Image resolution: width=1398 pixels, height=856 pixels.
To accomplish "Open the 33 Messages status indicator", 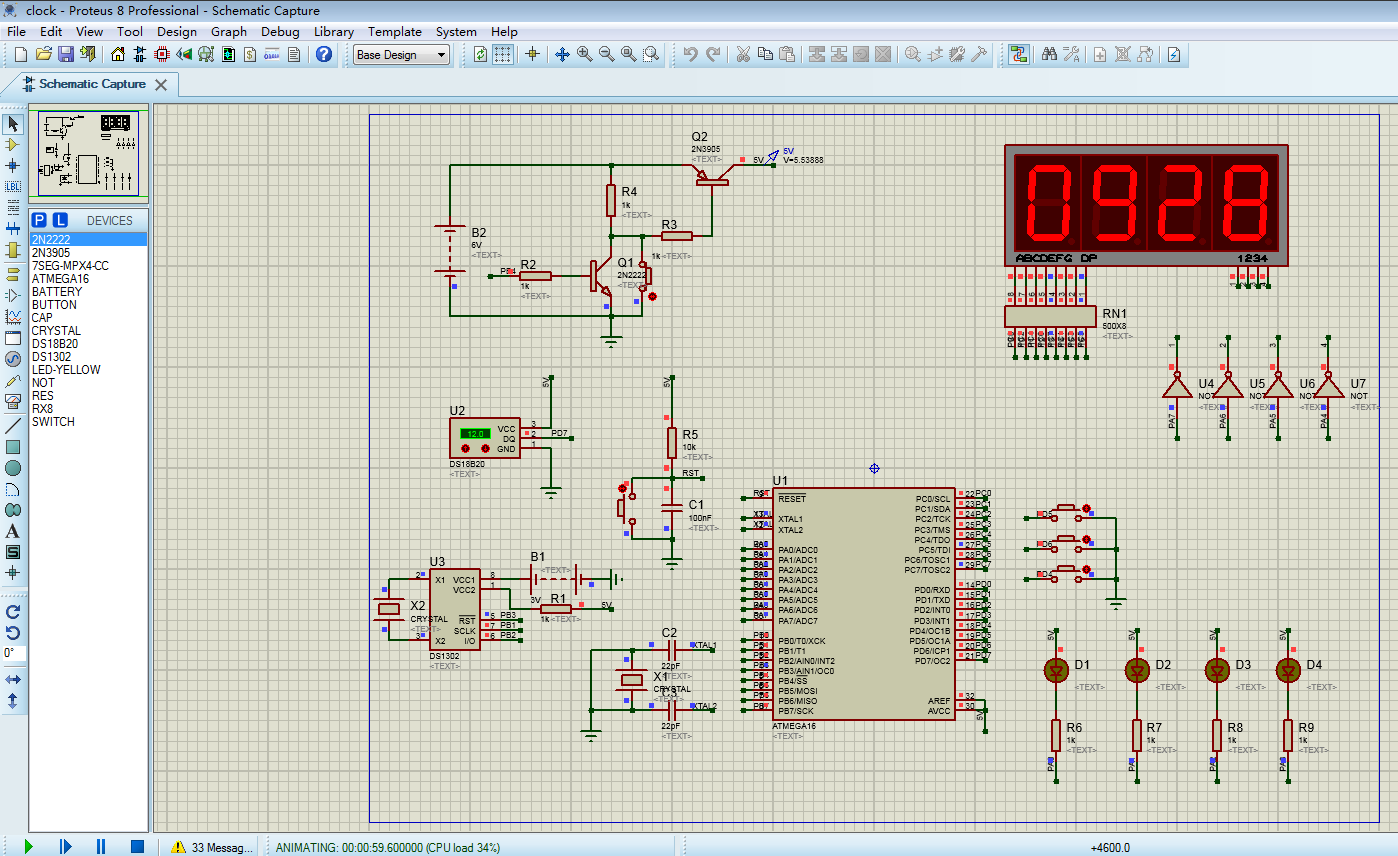I will [212, 847].
